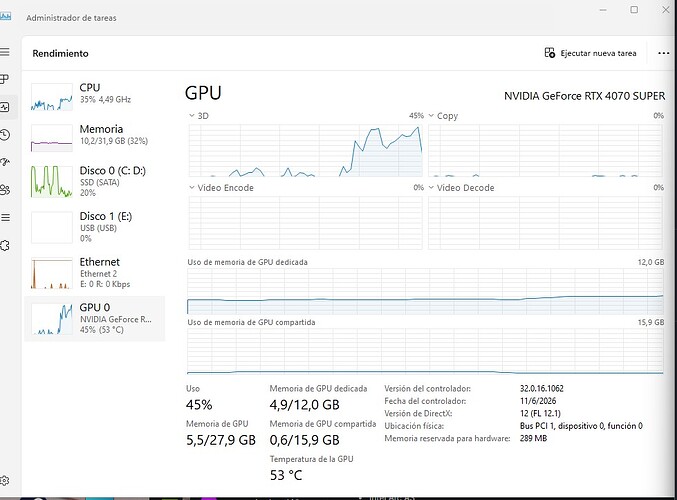Open the Details list icon

pyautogui.click(x=5, y=217)
